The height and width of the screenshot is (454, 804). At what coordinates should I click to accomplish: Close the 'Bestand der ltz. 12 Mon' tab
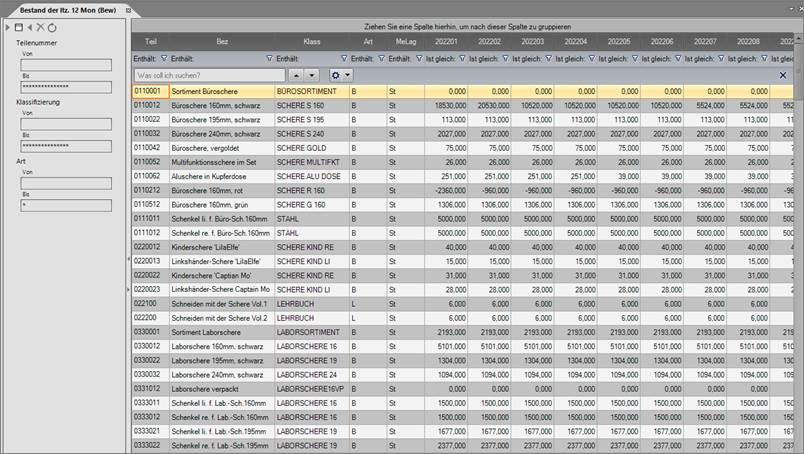click(x=129, y=9)
